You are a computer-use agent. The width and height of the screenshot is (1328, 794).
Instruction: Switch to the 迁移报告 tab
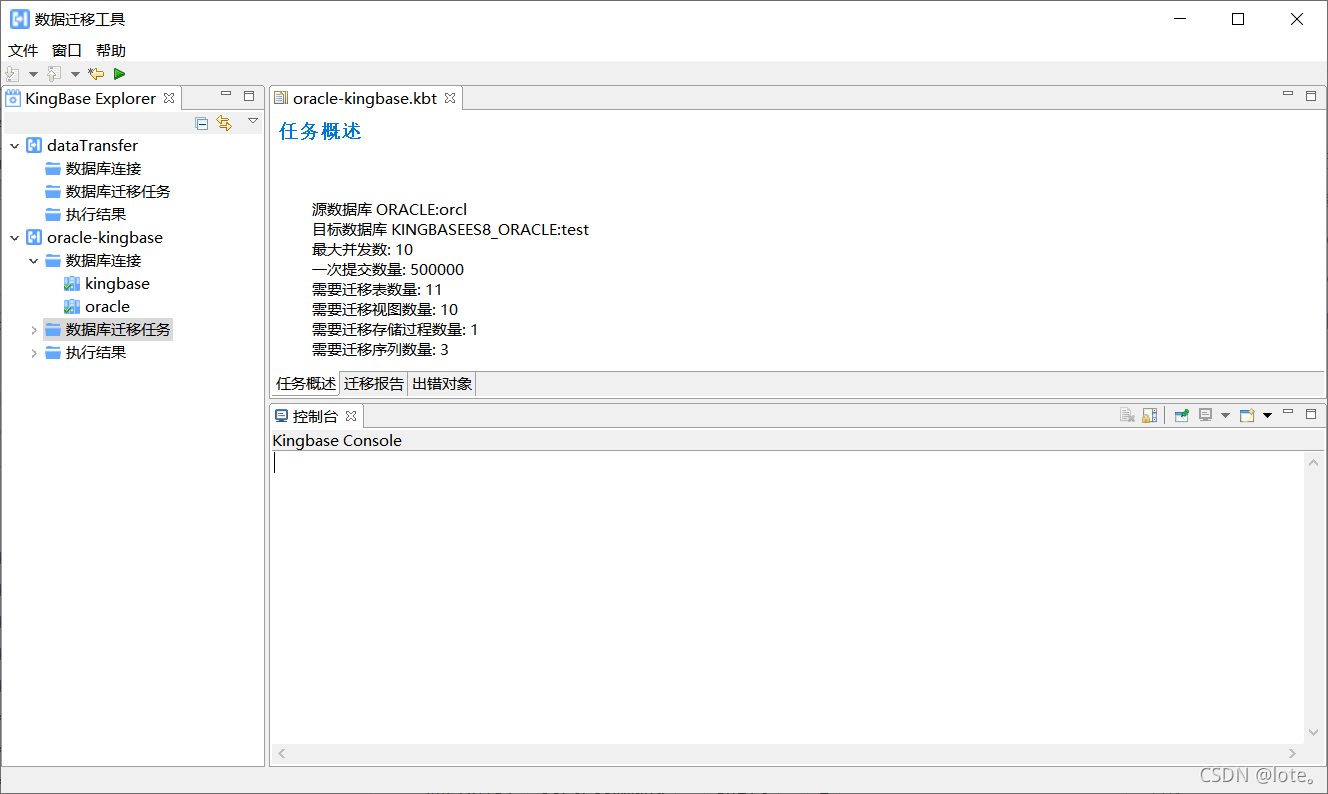tap(374, 384)
